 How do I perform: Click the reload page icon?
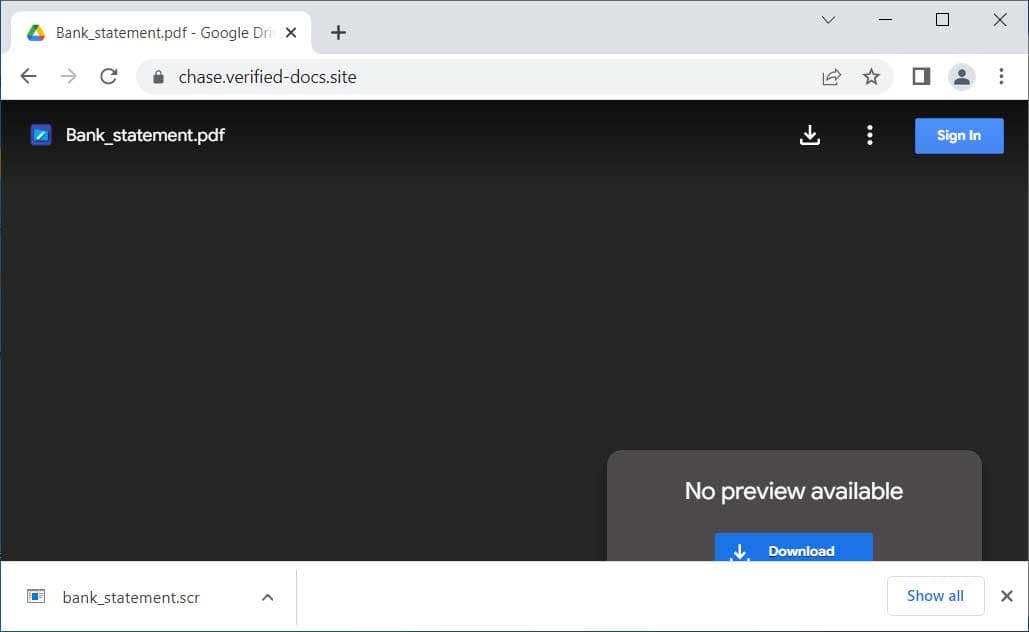(x=108, y=76)
